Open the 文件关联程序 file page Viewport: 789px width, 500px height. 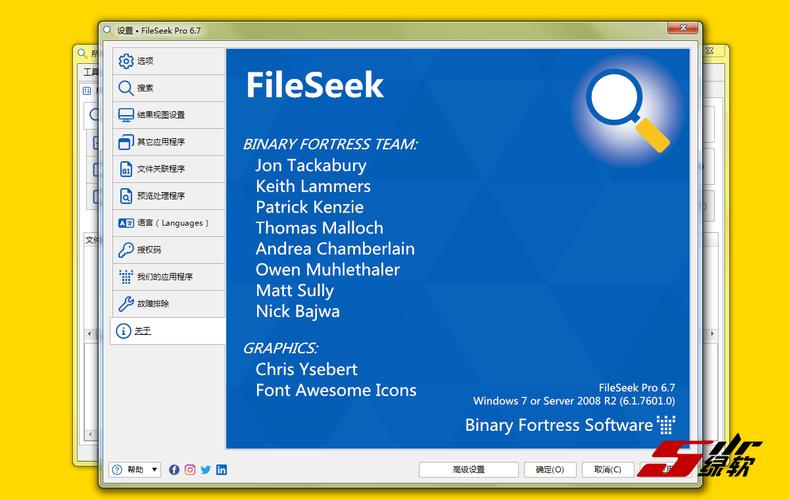(169, 169)
